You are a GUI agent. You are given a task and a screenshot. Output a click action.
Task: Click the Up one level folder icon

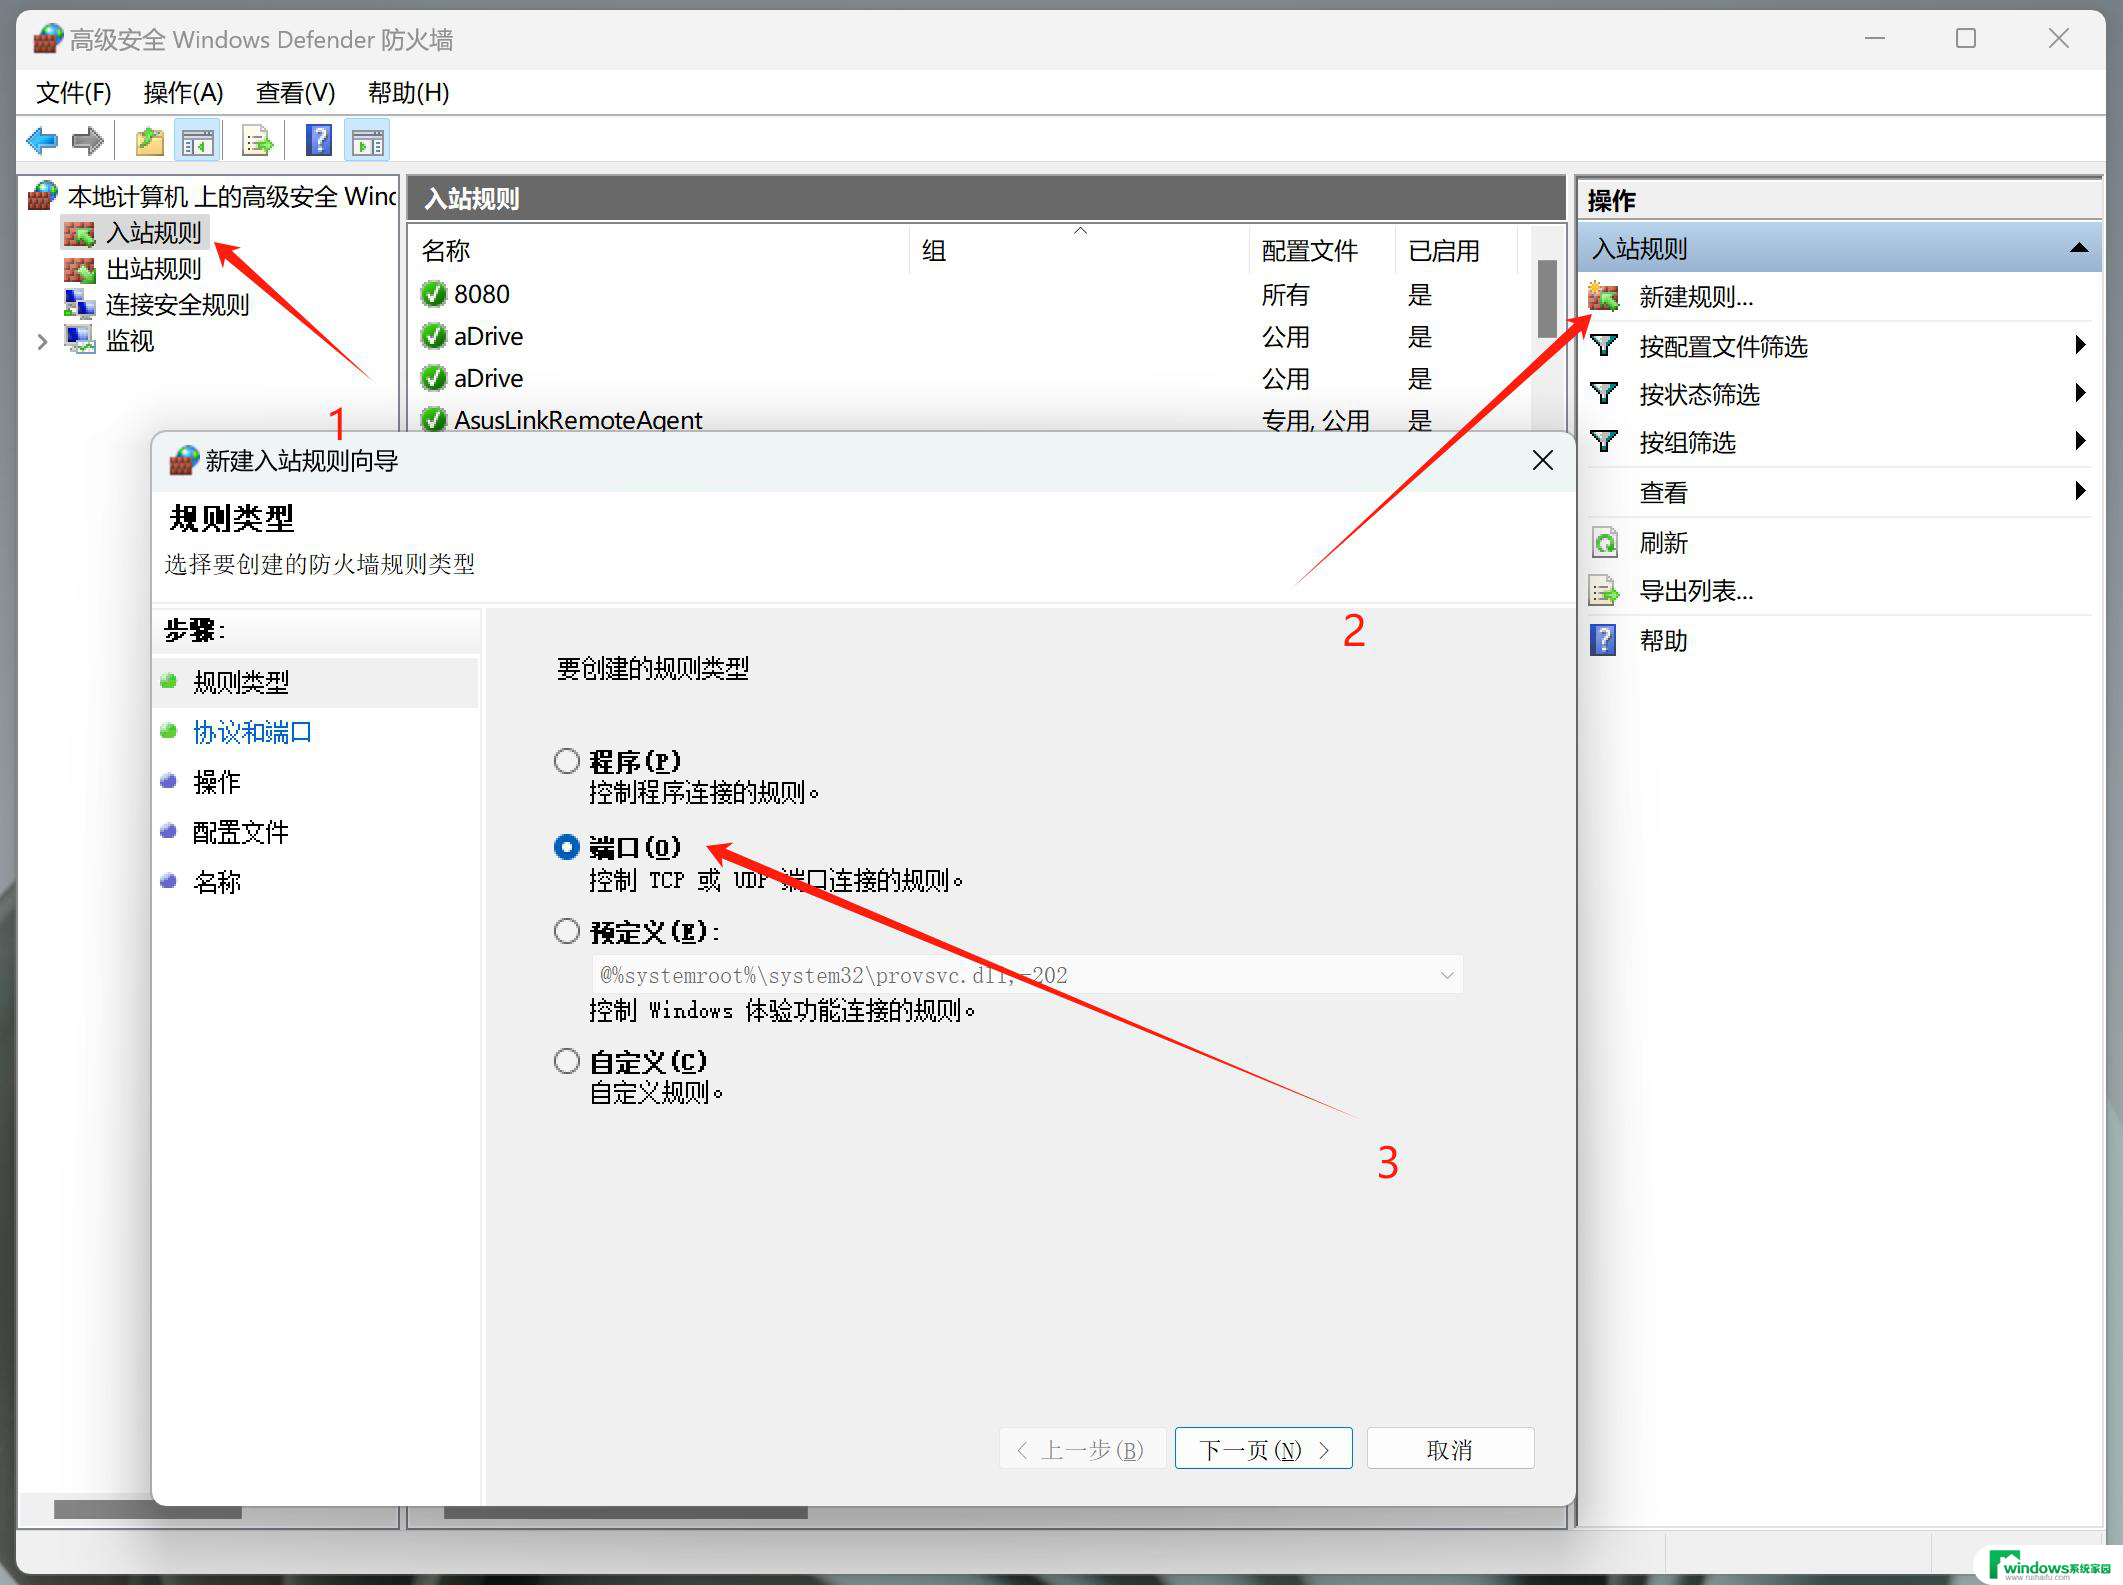[150, 141]
